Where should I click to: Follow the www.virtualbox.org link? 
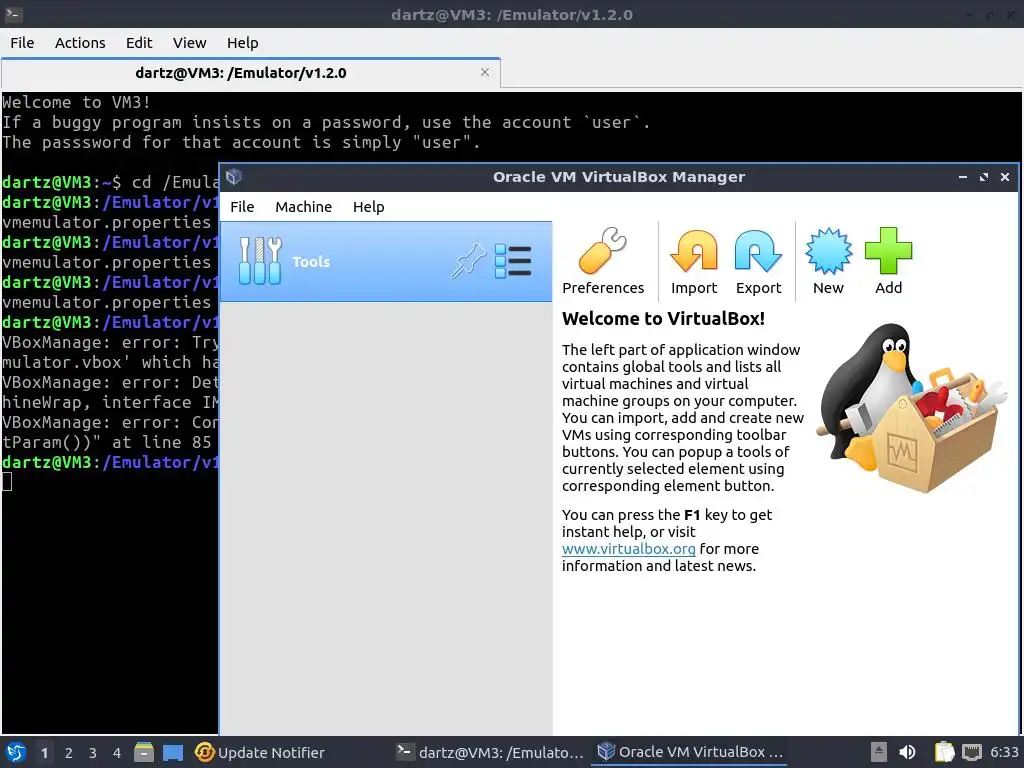[x=628, y=549]
